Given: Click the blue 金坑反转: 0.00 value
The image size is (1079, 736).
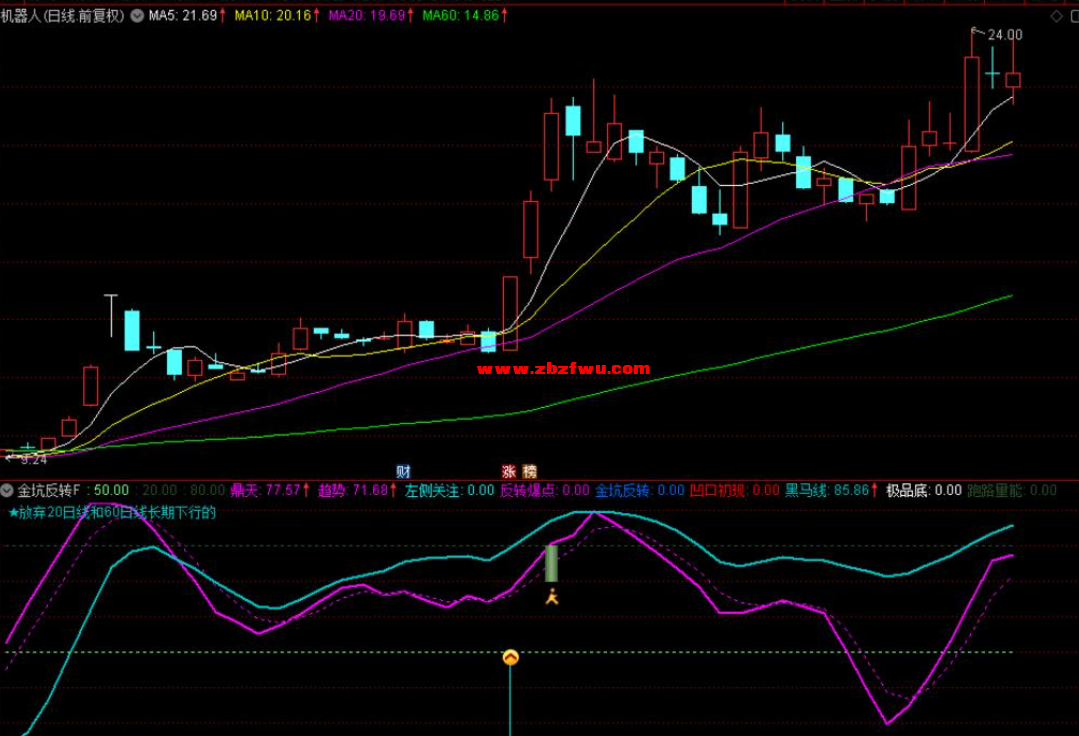Looking at the screenshot, I should pos(639,490).
